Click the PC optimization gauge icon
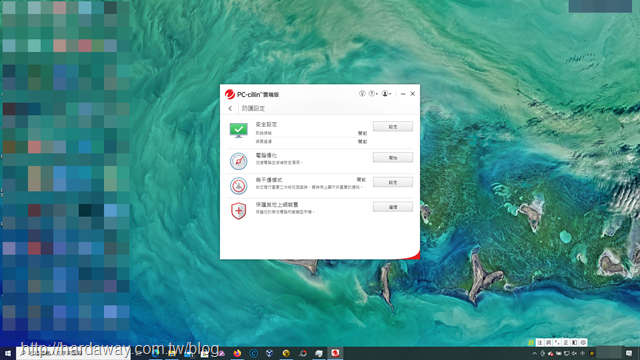The height and width of the screenshot is (360, 640). tap(238, 161)
